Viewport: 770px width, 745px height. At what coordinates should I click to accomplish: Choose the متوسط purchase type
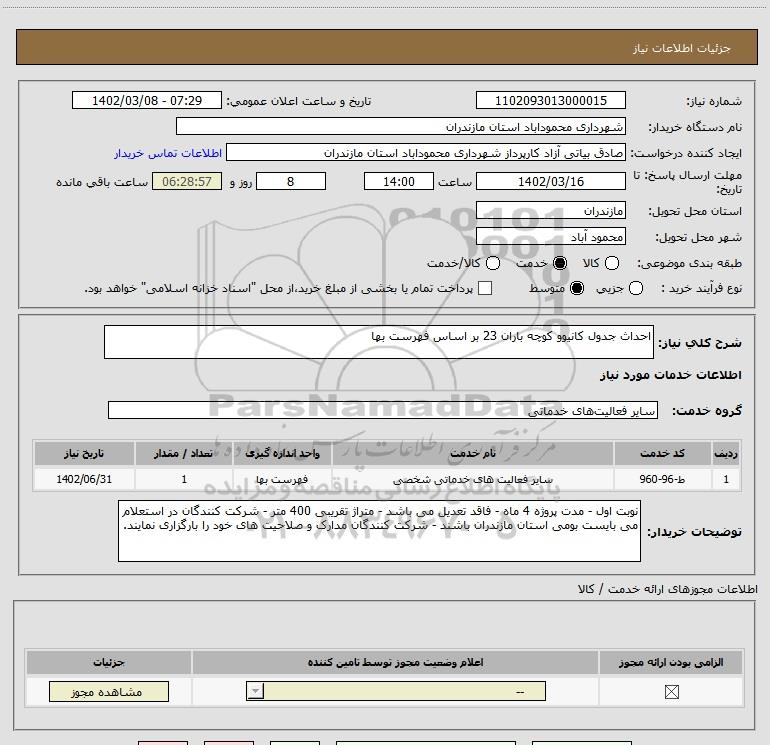tap(577, 288)
